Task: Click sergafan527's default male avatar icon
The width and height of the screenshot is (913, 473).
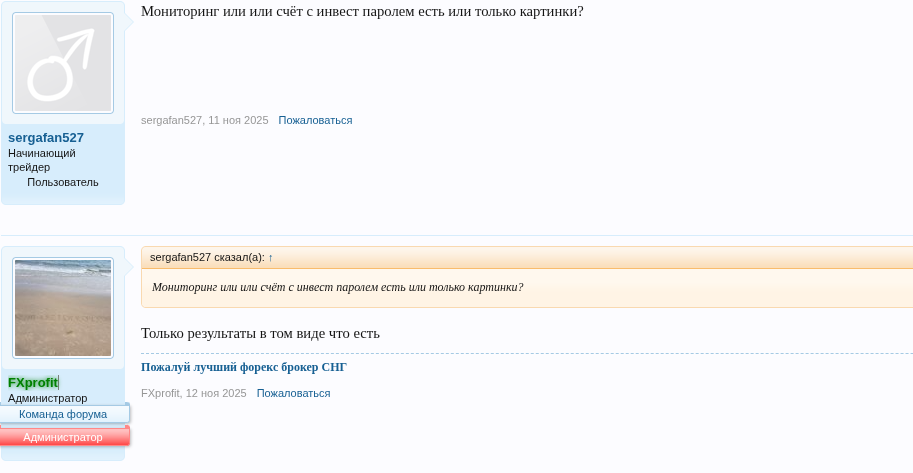Action: [x=62, y=63]
